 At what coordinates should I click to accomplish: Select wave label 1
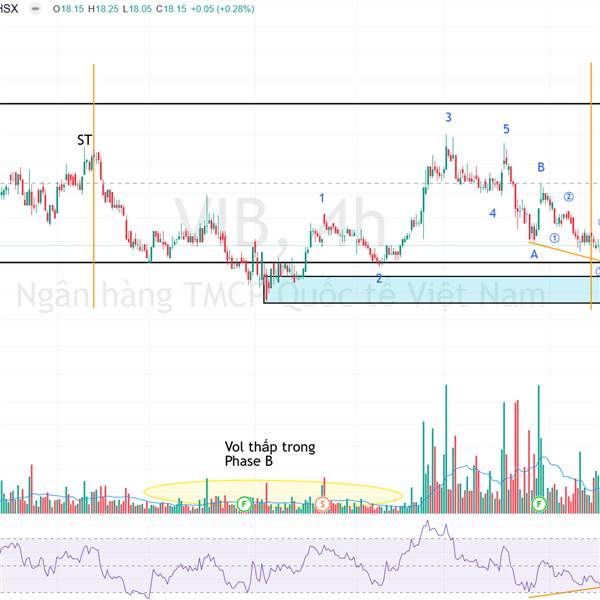[322, 198]
